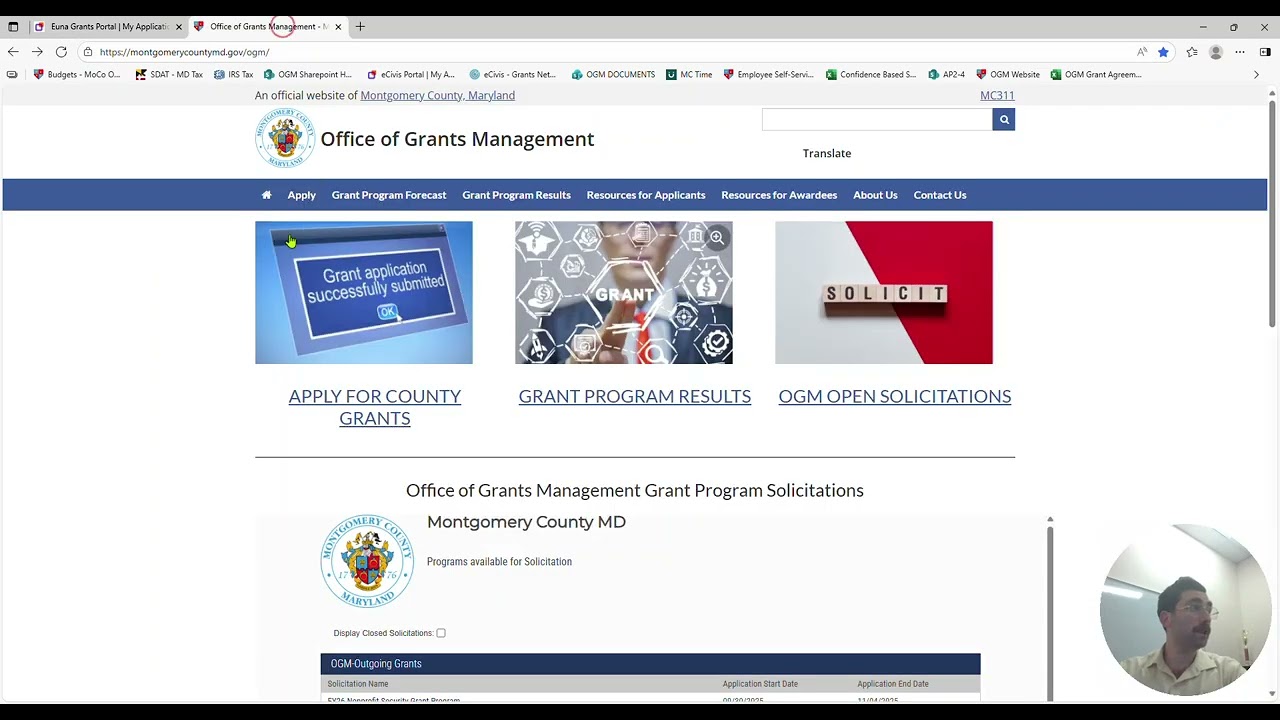
Task: Go back to the previous page
Action: pos(13,52)
